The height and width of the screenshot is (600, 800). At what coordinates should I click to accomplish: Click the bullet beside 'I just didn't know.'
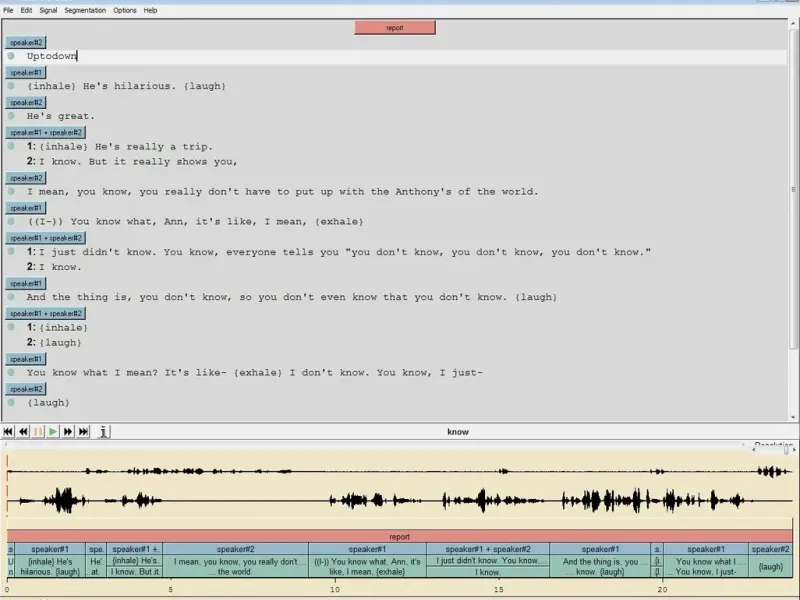coord(11,252)
